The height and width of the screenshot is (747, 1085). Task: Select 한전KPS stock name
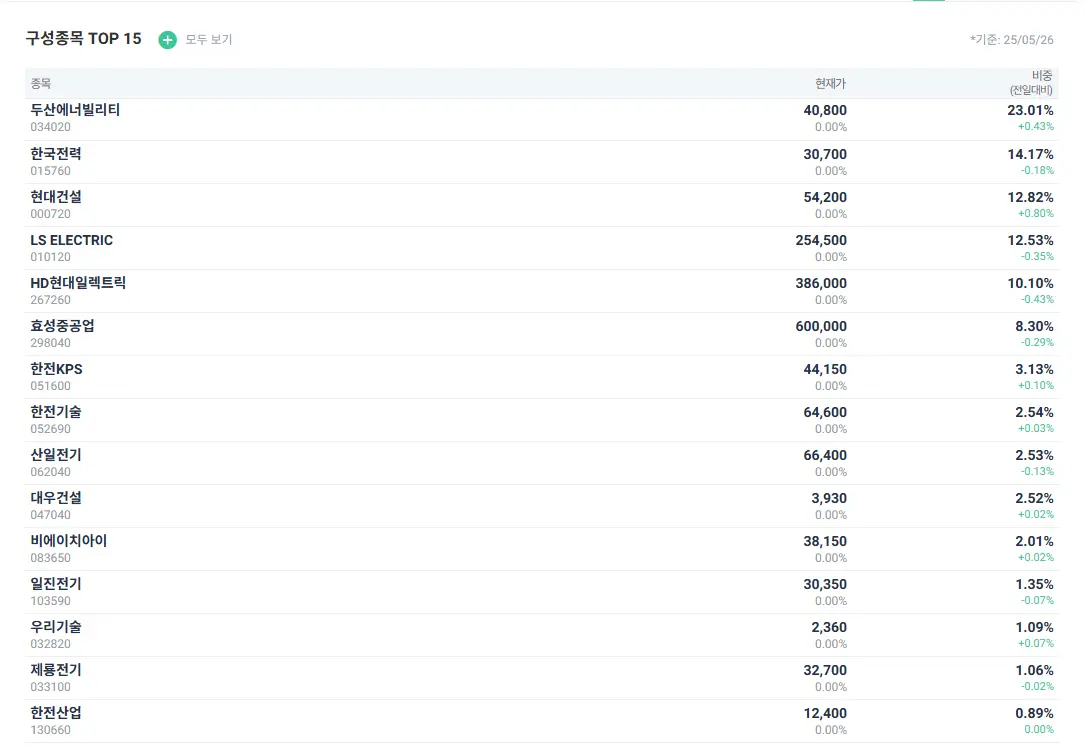point(56,369)
